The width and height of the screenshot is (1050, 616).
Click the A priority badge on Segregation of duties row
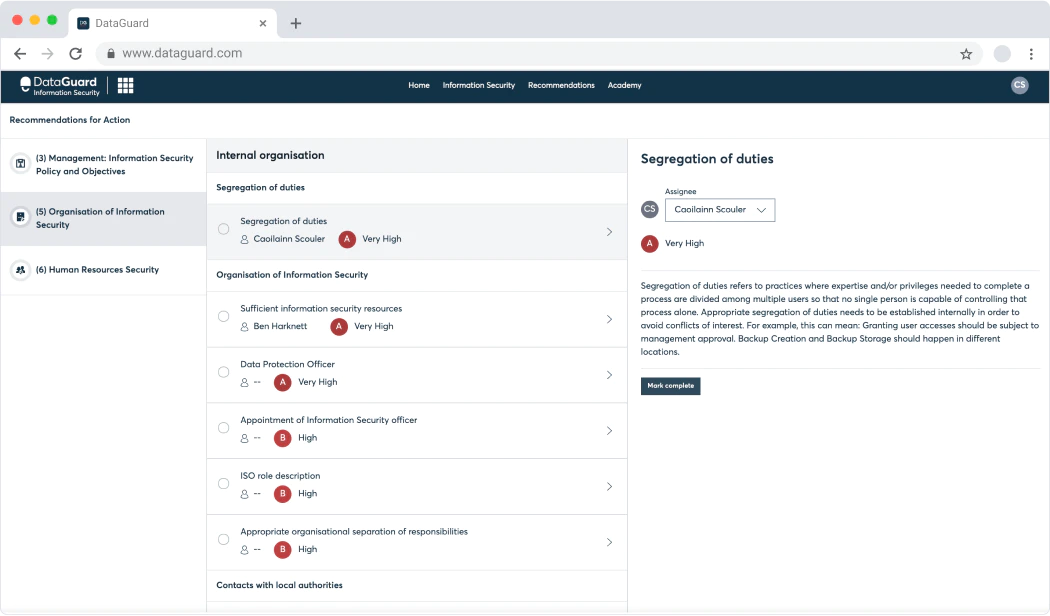pos(347,239)
